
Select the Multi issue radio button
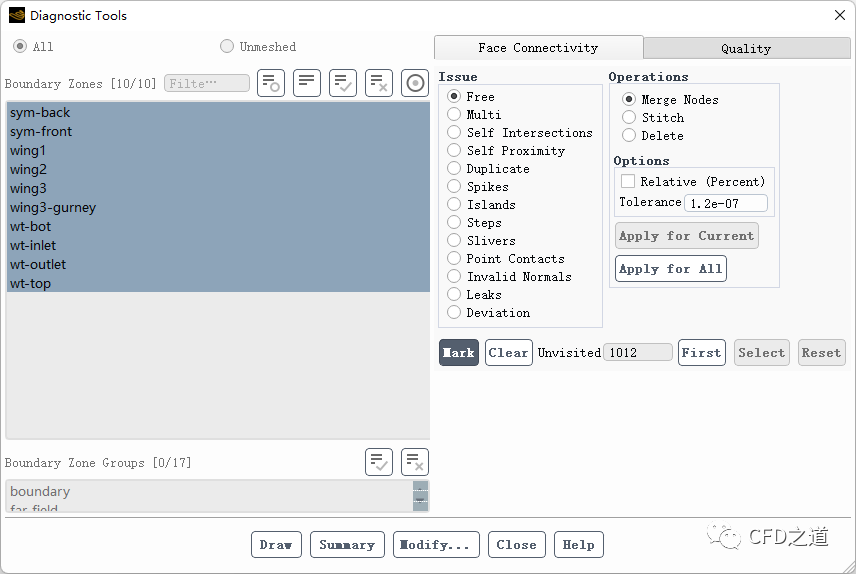454,115
